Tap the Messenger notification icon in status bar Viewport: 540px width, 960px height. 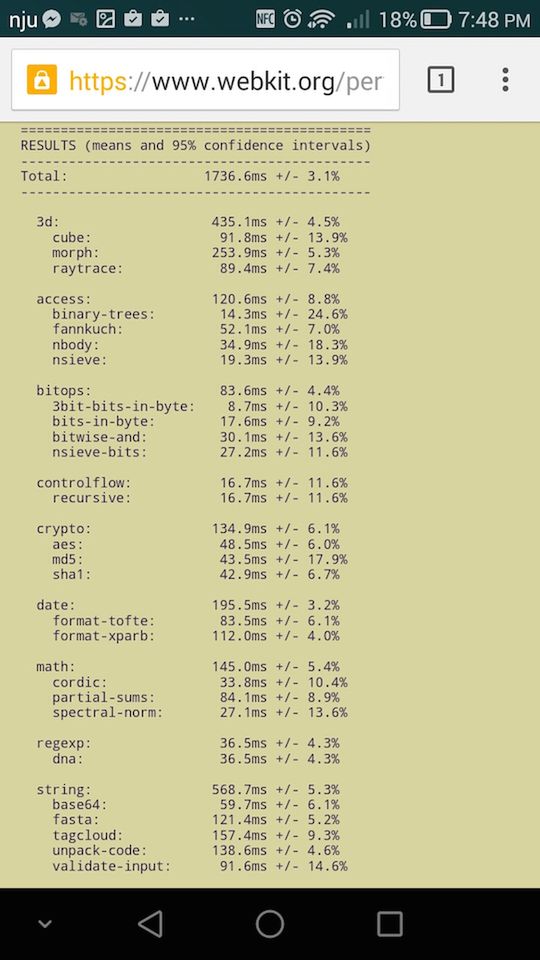[x=53, y=20]
